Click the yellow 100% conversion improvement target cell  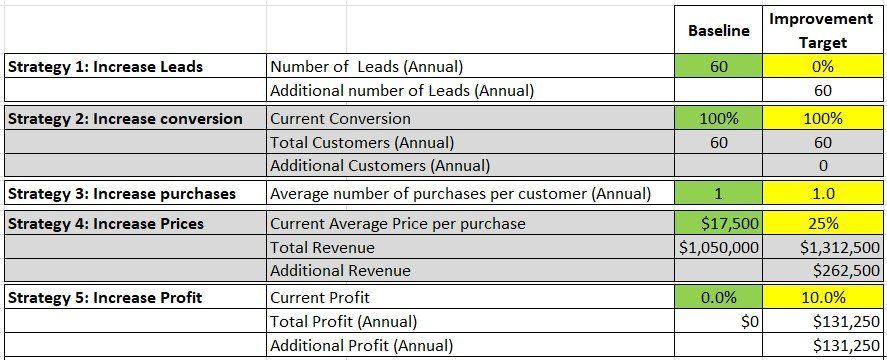(x=823, y=118)
